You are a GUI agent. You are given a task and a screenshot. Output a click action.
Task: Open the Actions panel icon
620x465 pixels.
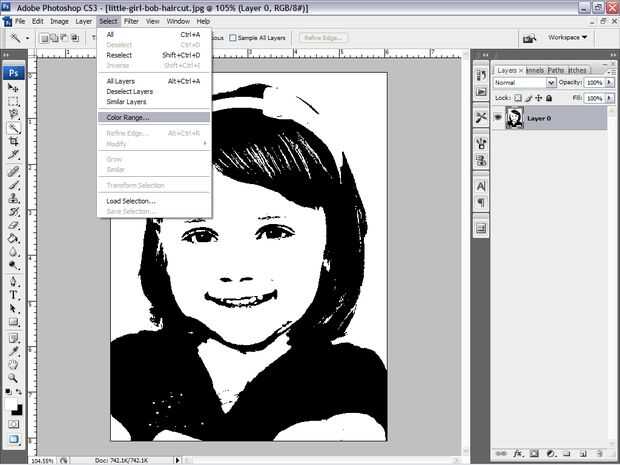481,92
